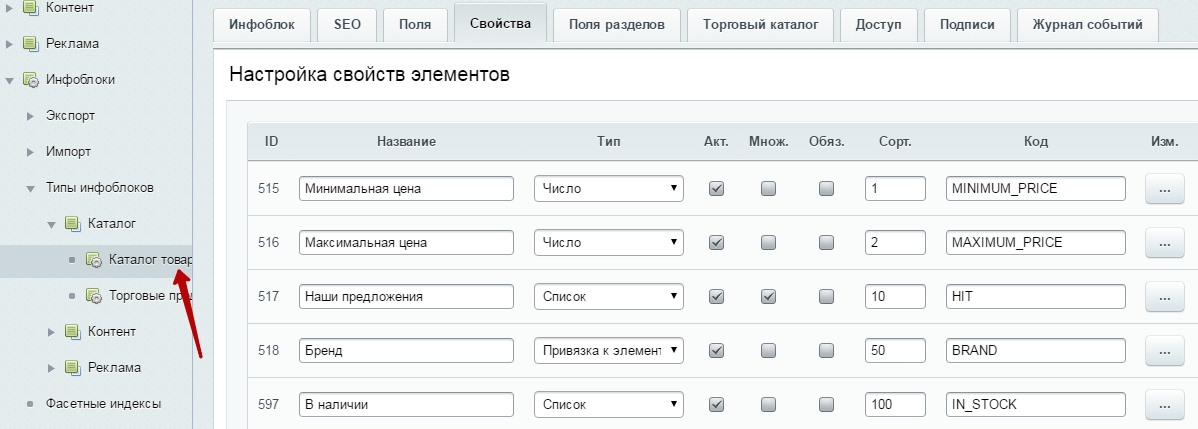Switch to the SEO tab
The height and width of the screenshot is (429, 1198).
pos(347,24)
